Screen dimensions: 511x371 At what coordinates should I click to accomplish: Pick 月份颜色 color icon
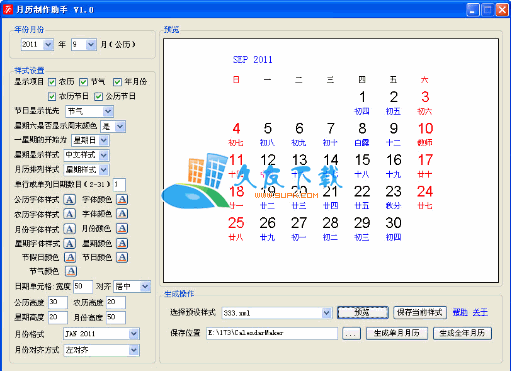122,229
